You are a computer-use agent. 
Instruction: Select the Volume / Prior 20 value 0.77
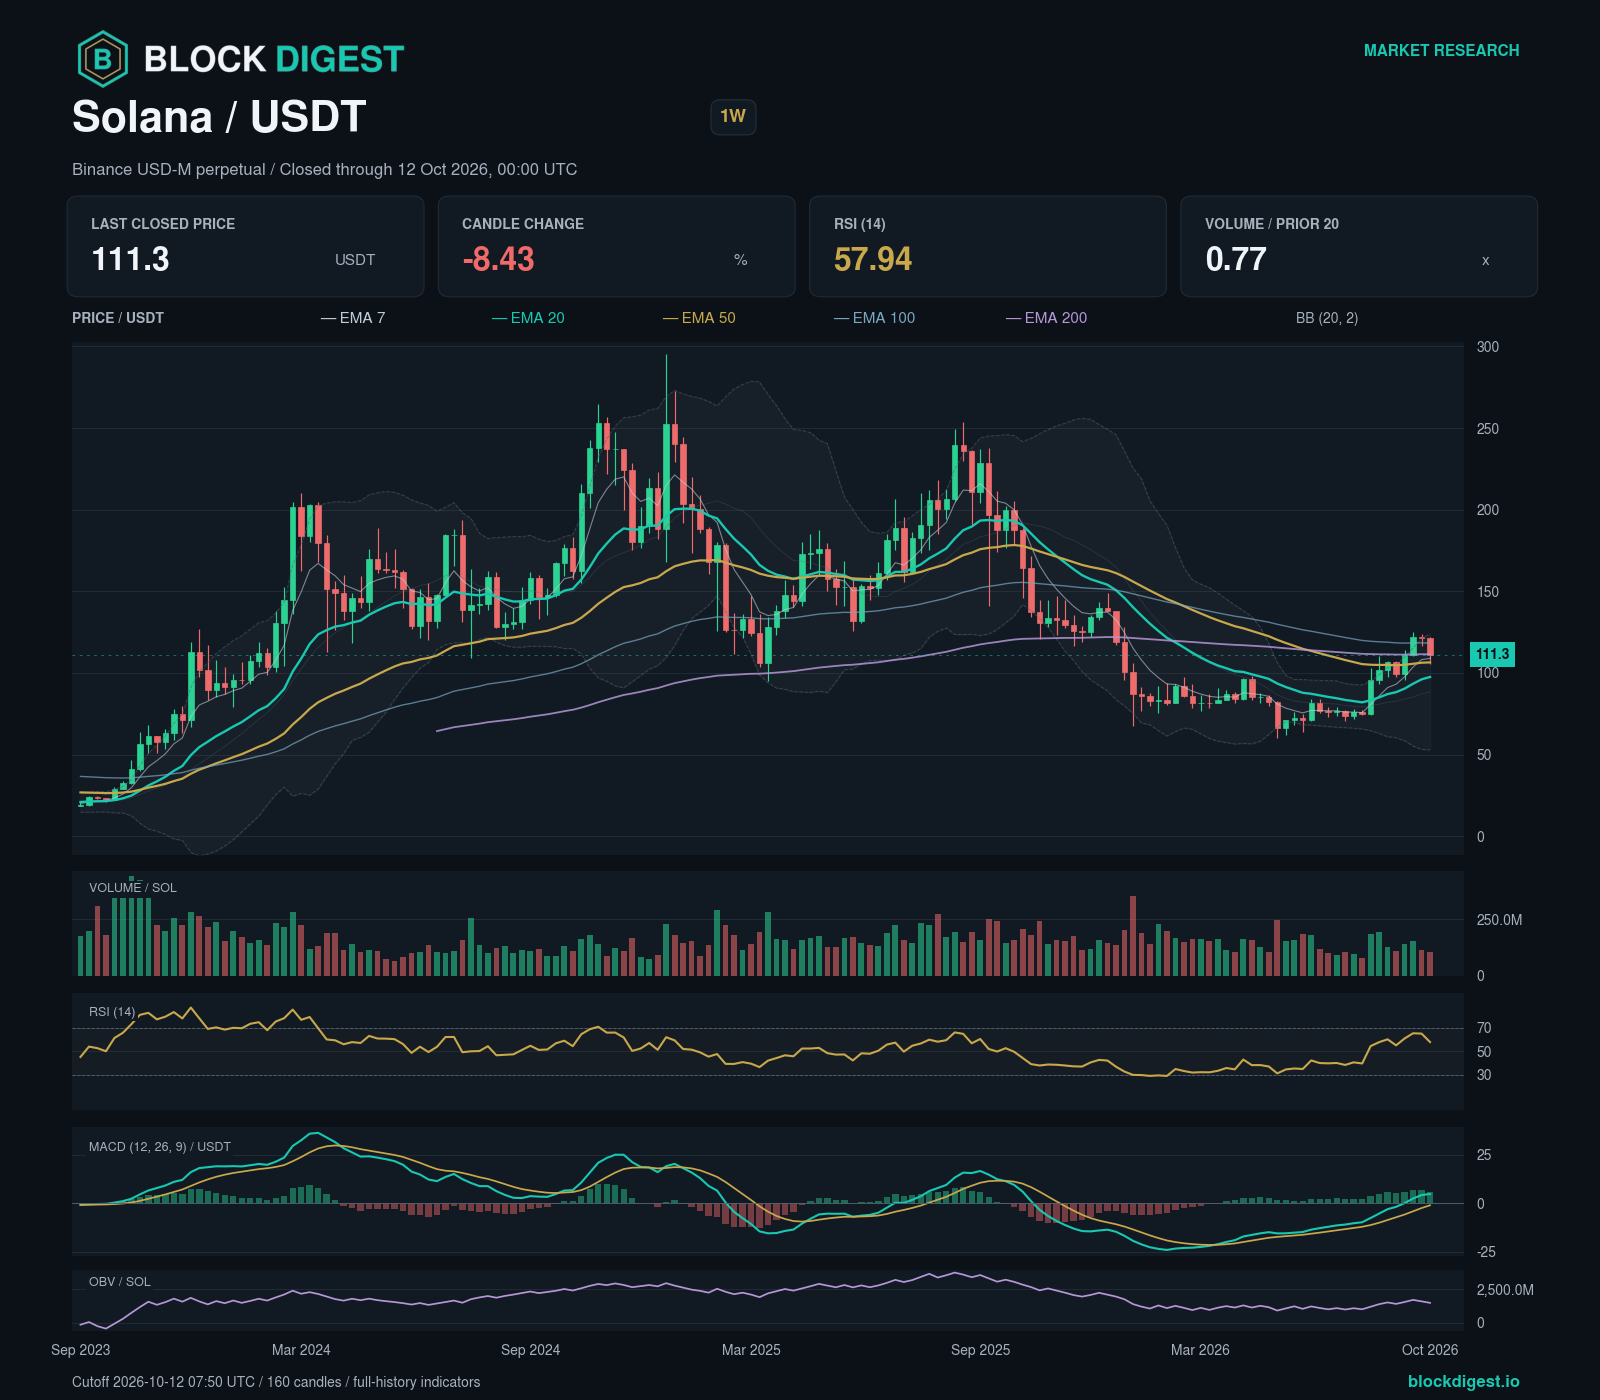(x=1236, y=260)
